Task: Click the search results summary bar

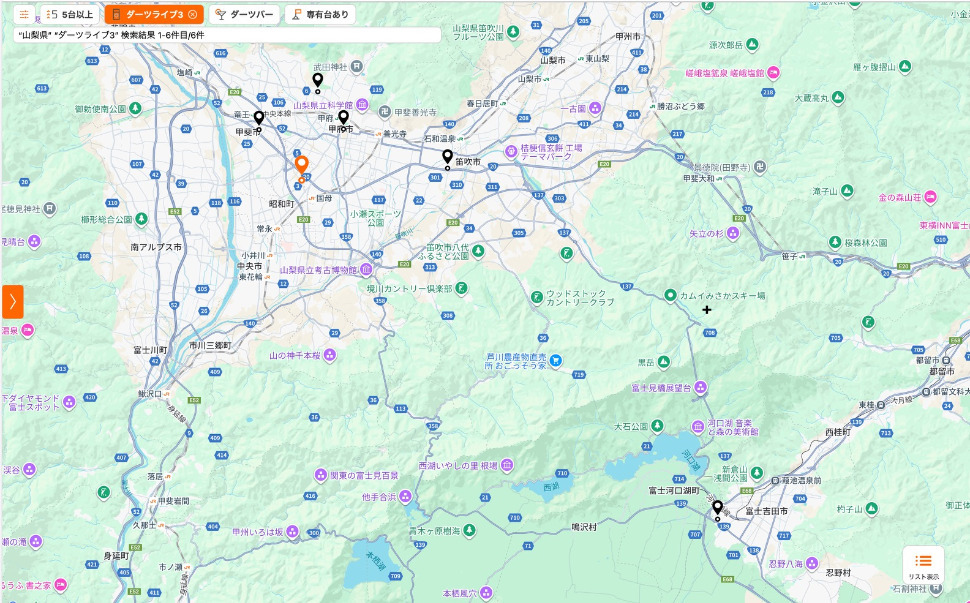Action: click(228, 35)
